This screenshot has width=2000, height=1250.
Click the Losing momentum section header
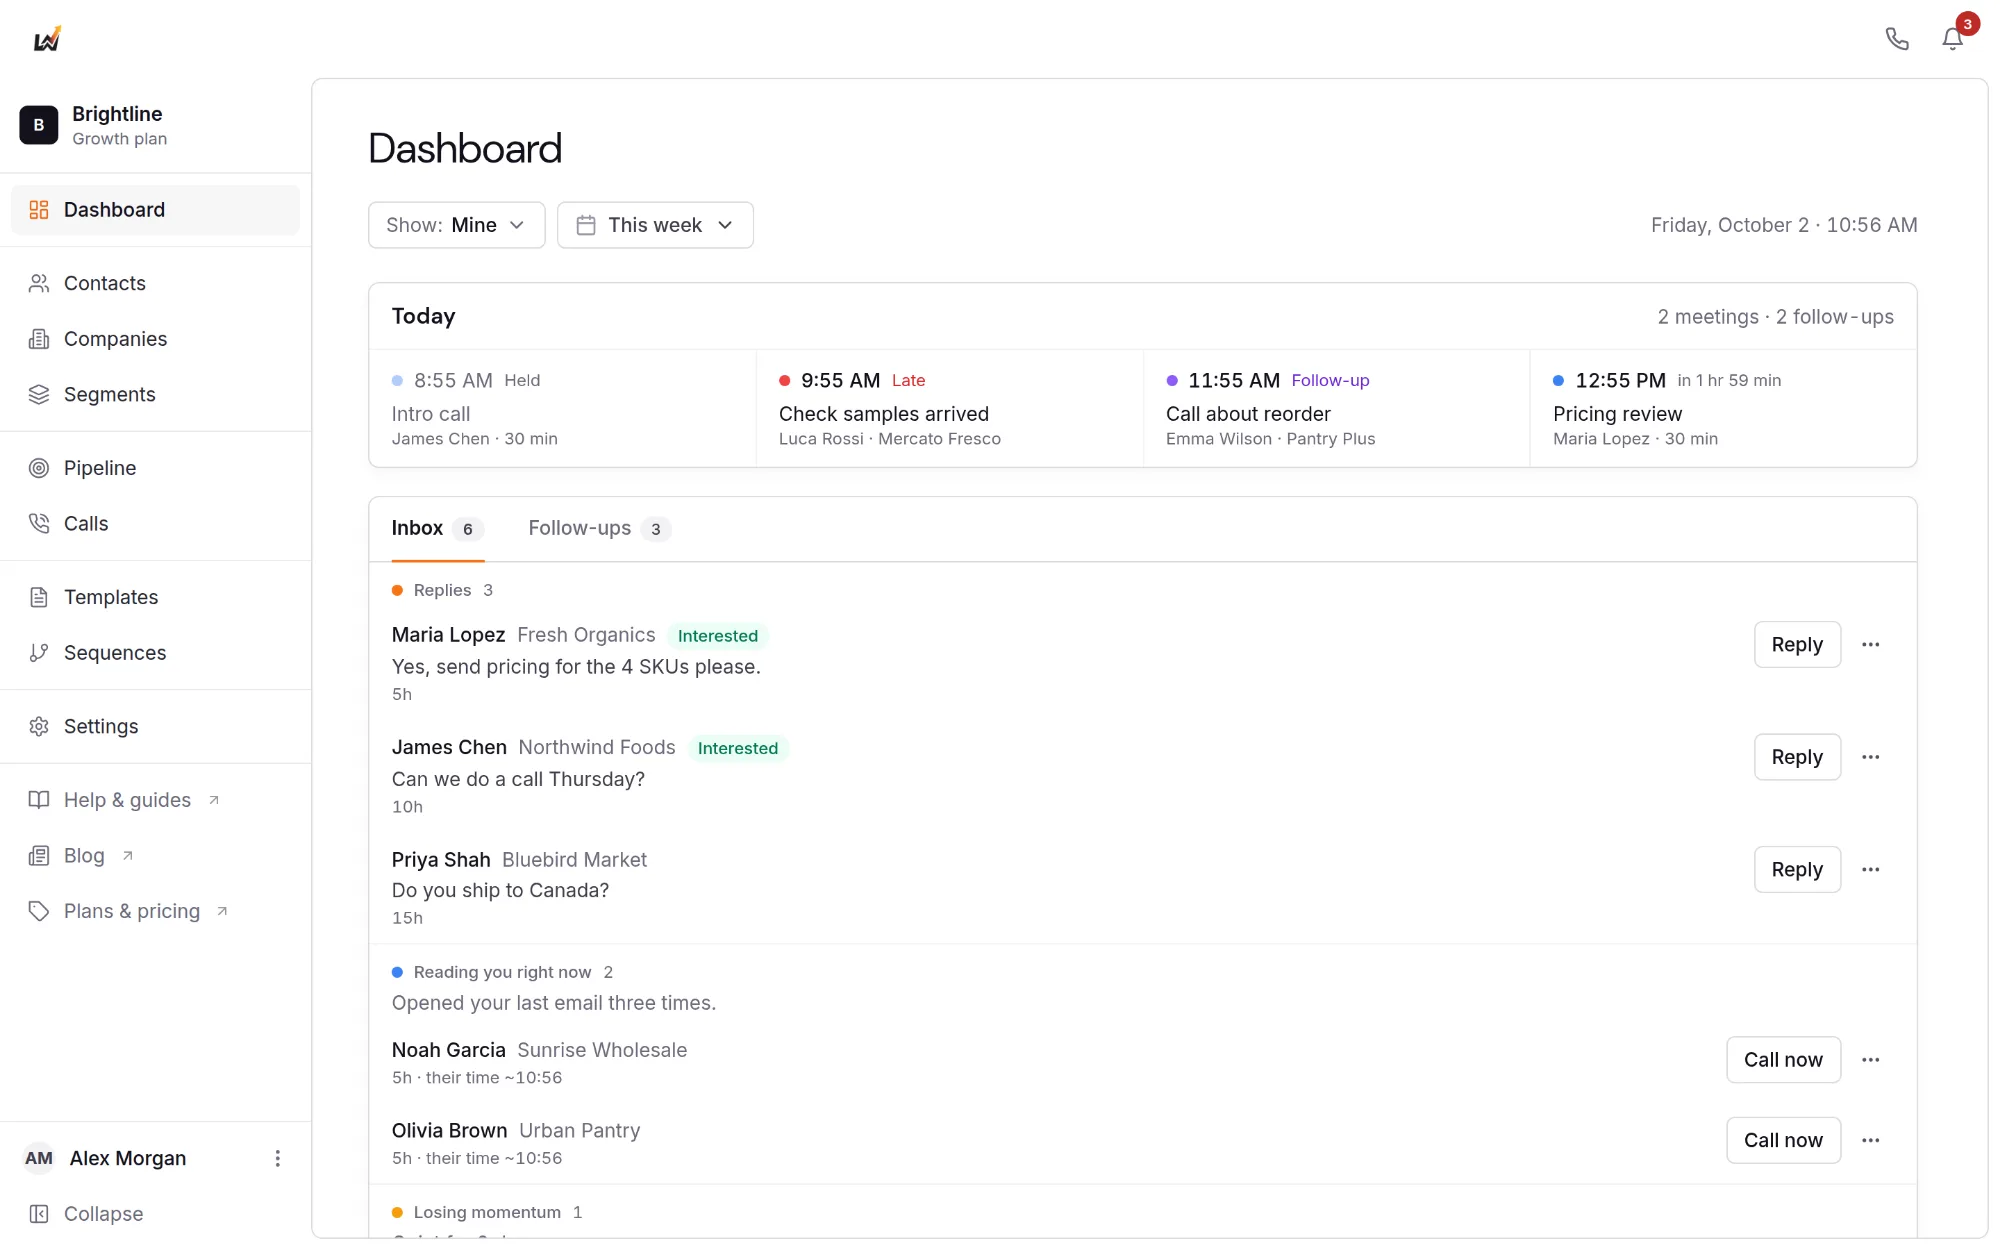488,1212
